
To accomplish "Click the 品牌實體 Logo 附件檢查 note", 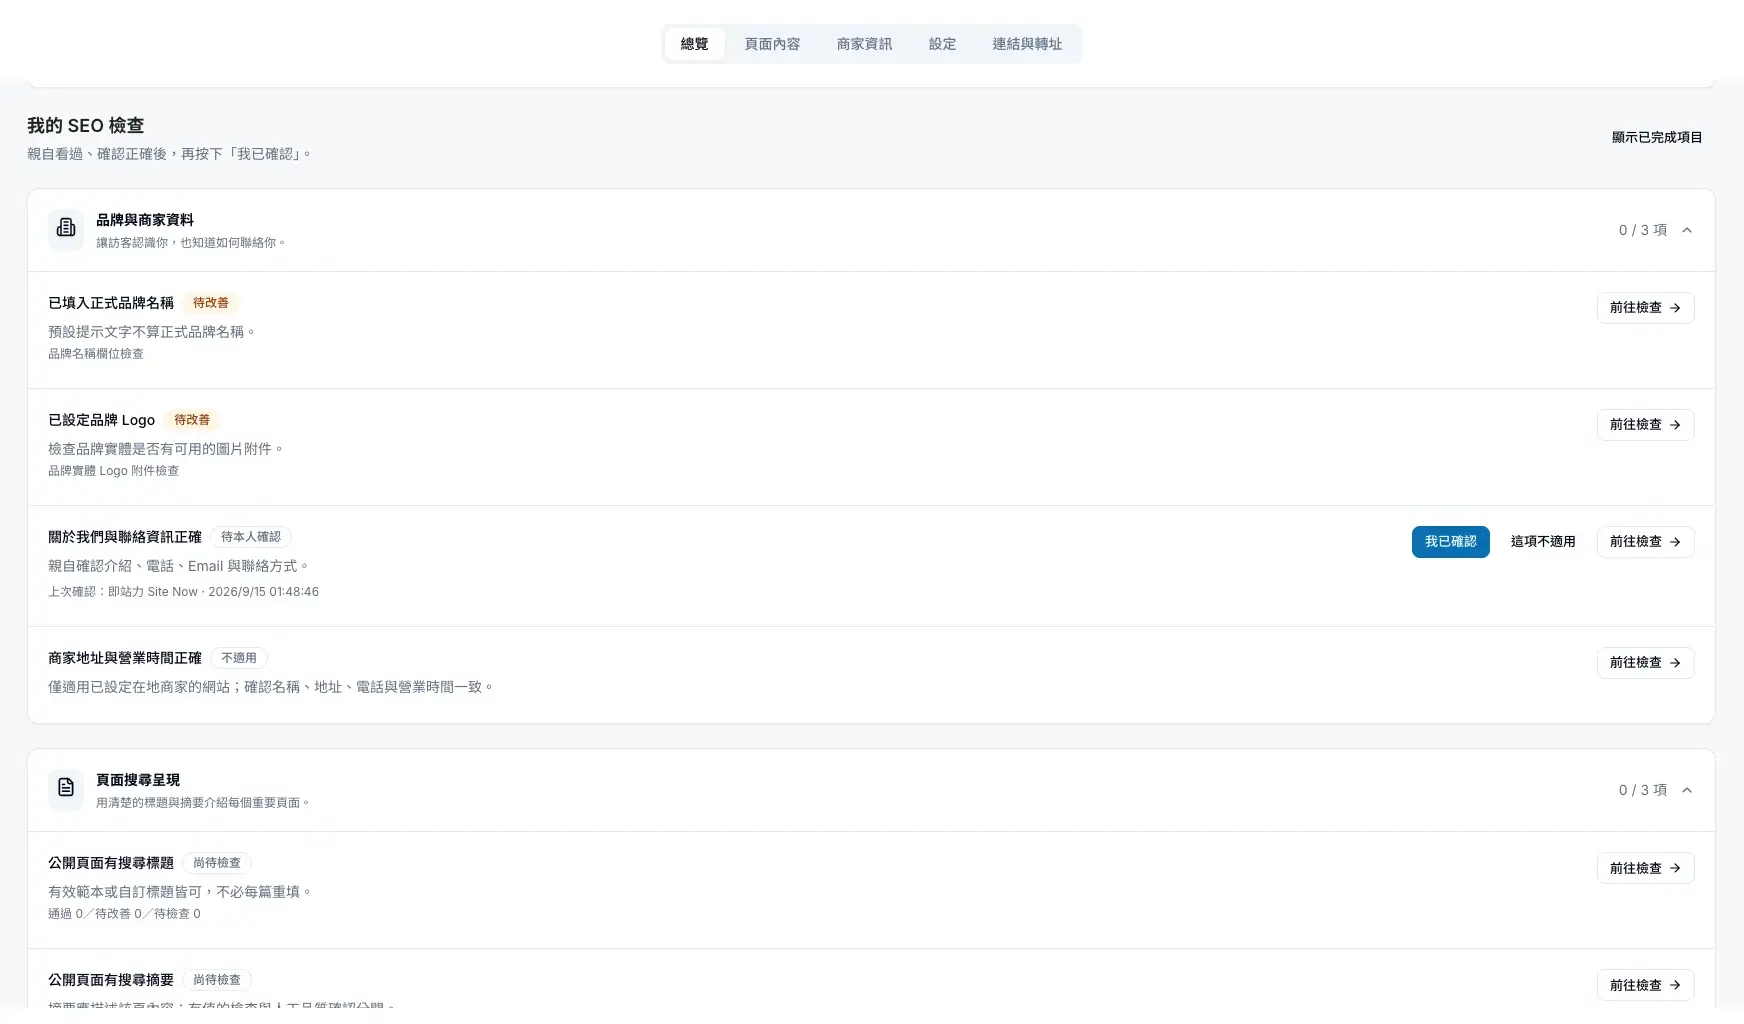I will [x=114, y=471].
